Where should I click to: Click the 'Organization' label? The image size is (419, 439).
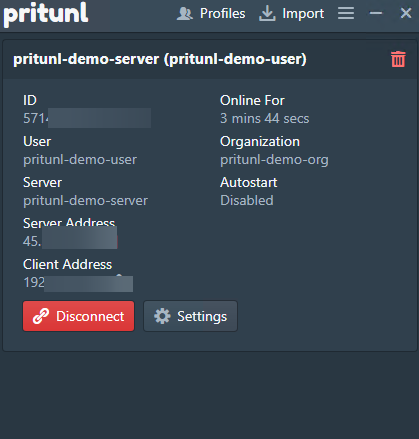click(x=260, y=142)
